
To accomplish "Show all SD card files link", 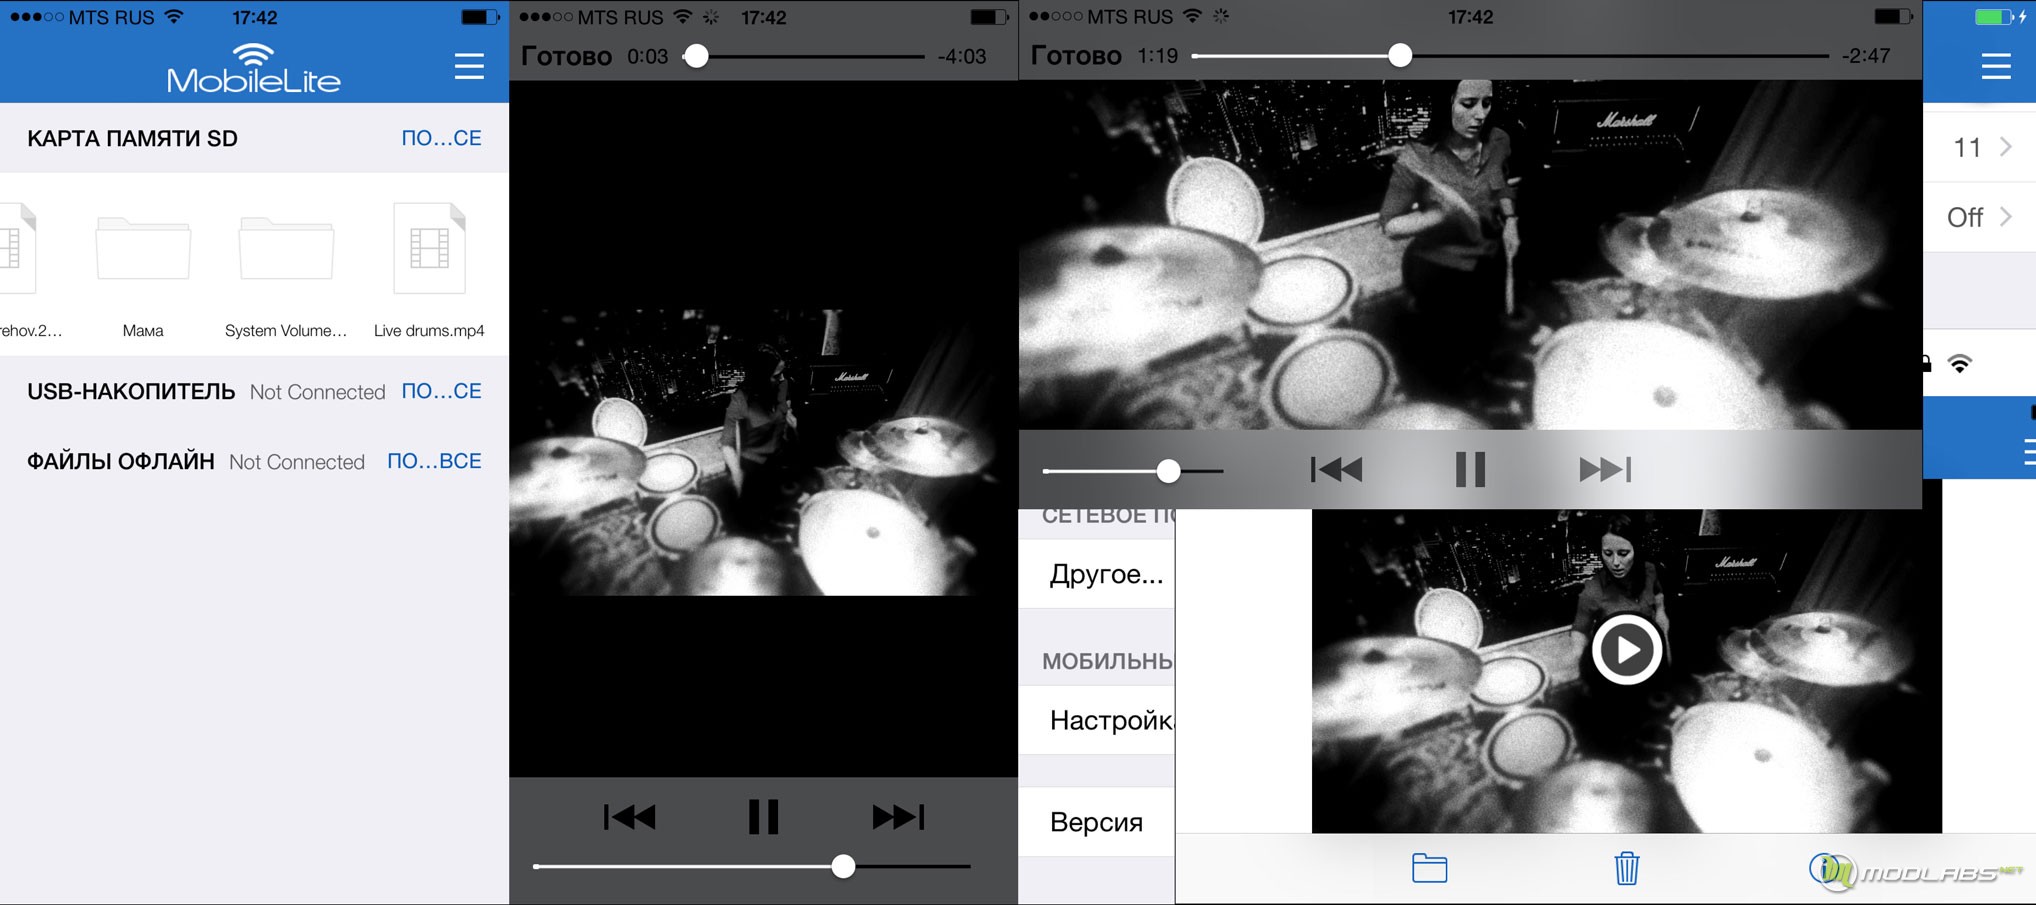I will 441,138.
